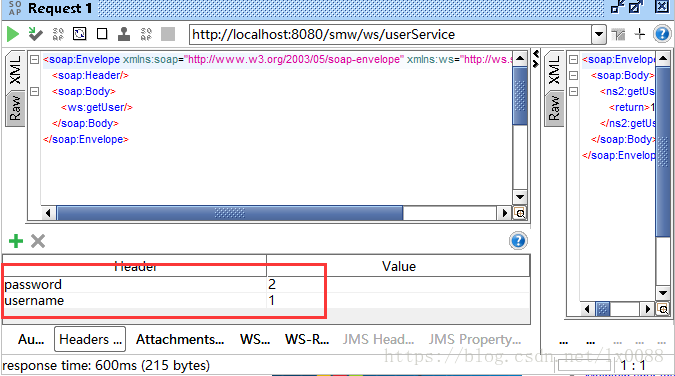Toggle the splitter arrows between panels
This screenshot has height=376, width=675.
tap(536, 59)
